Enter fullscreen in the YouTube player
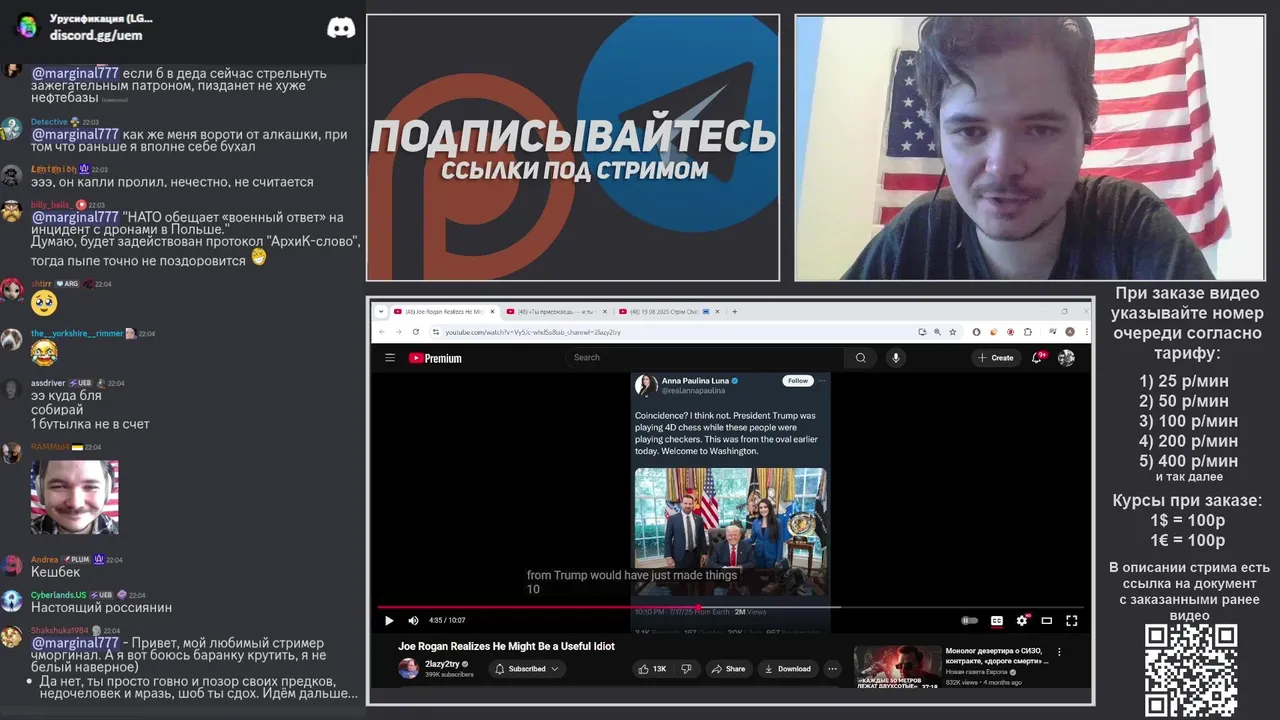The width and height of the screenshot is (1280, 720). [x=1072, y=620]
